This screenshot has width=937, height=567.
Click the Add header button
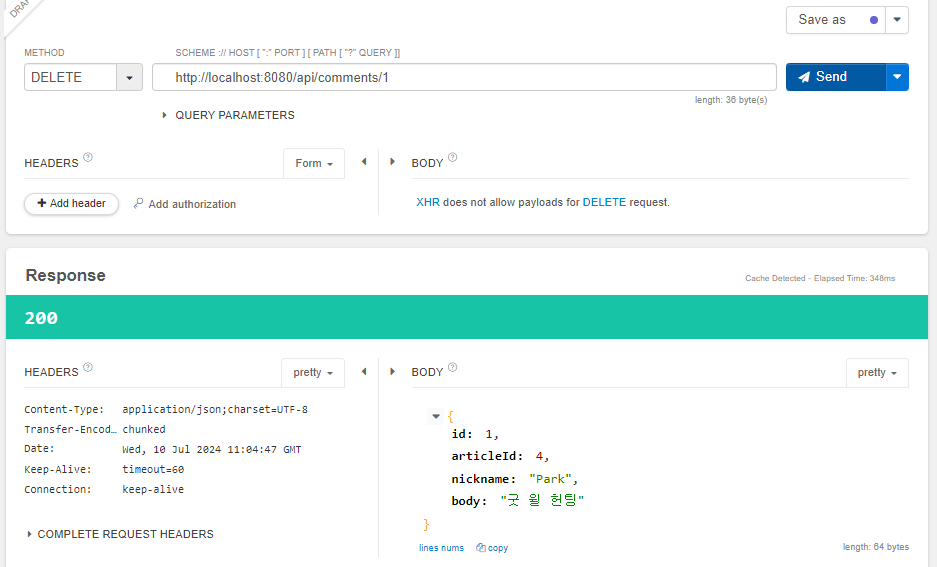72,203
